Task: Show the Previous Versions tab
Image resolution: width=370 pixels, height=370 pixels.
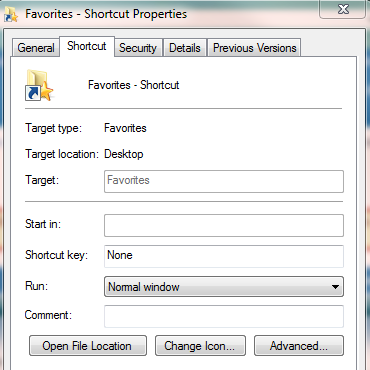Action: pyautogui.click(x=254, y=48)
